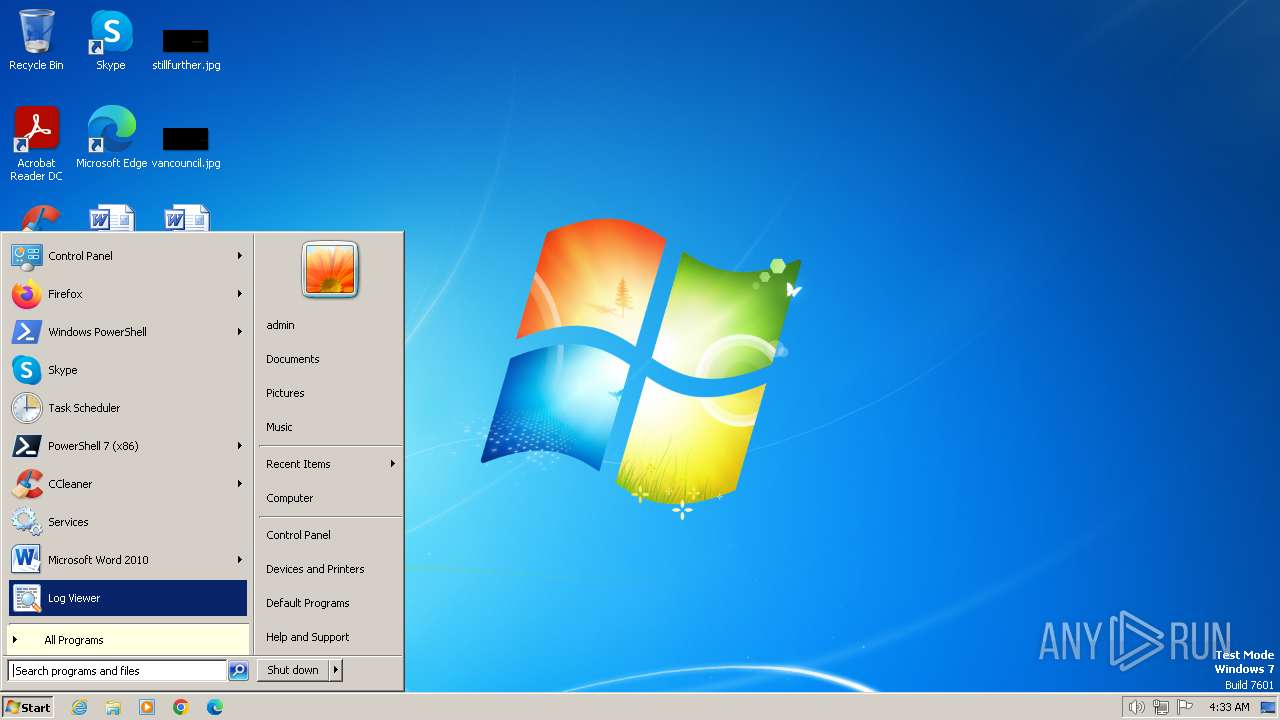Click the Shut down button
The height and width of the screenshot is (720, 1280).
(293, 670)
